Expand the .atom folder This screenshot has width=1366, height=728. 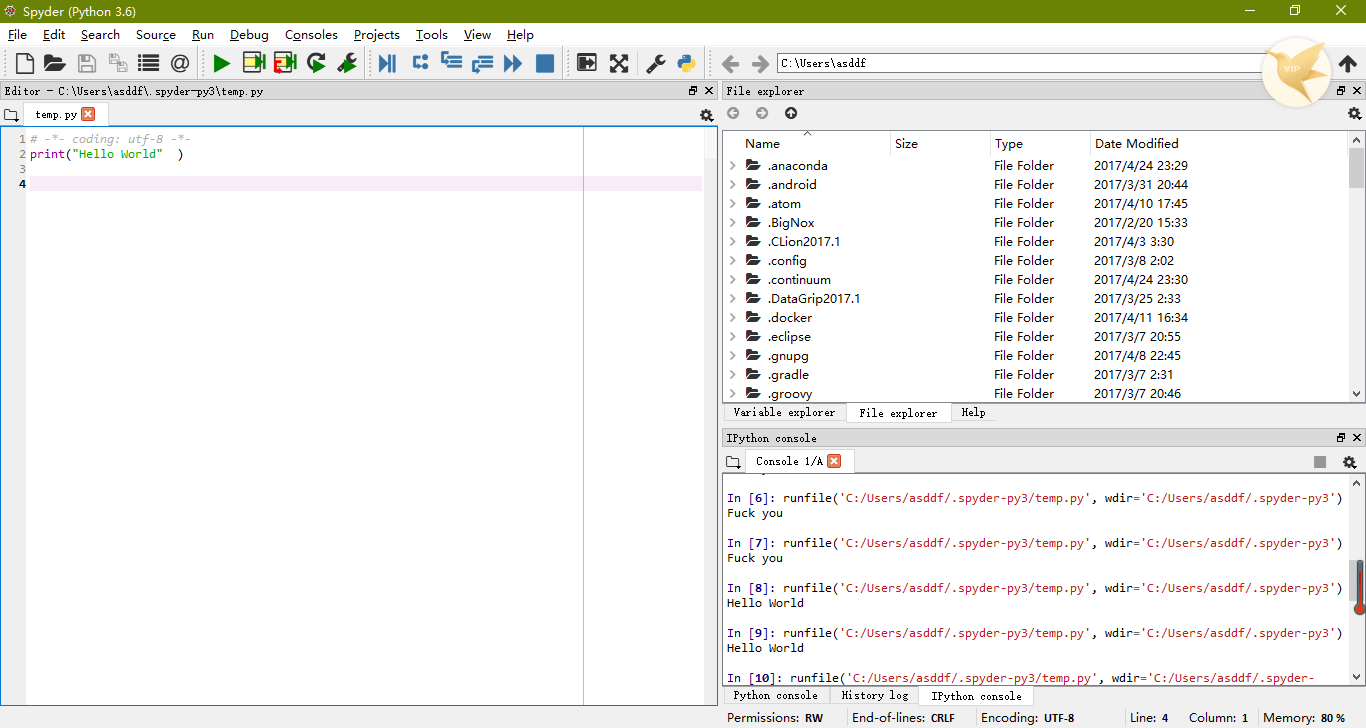click(732, 204)
